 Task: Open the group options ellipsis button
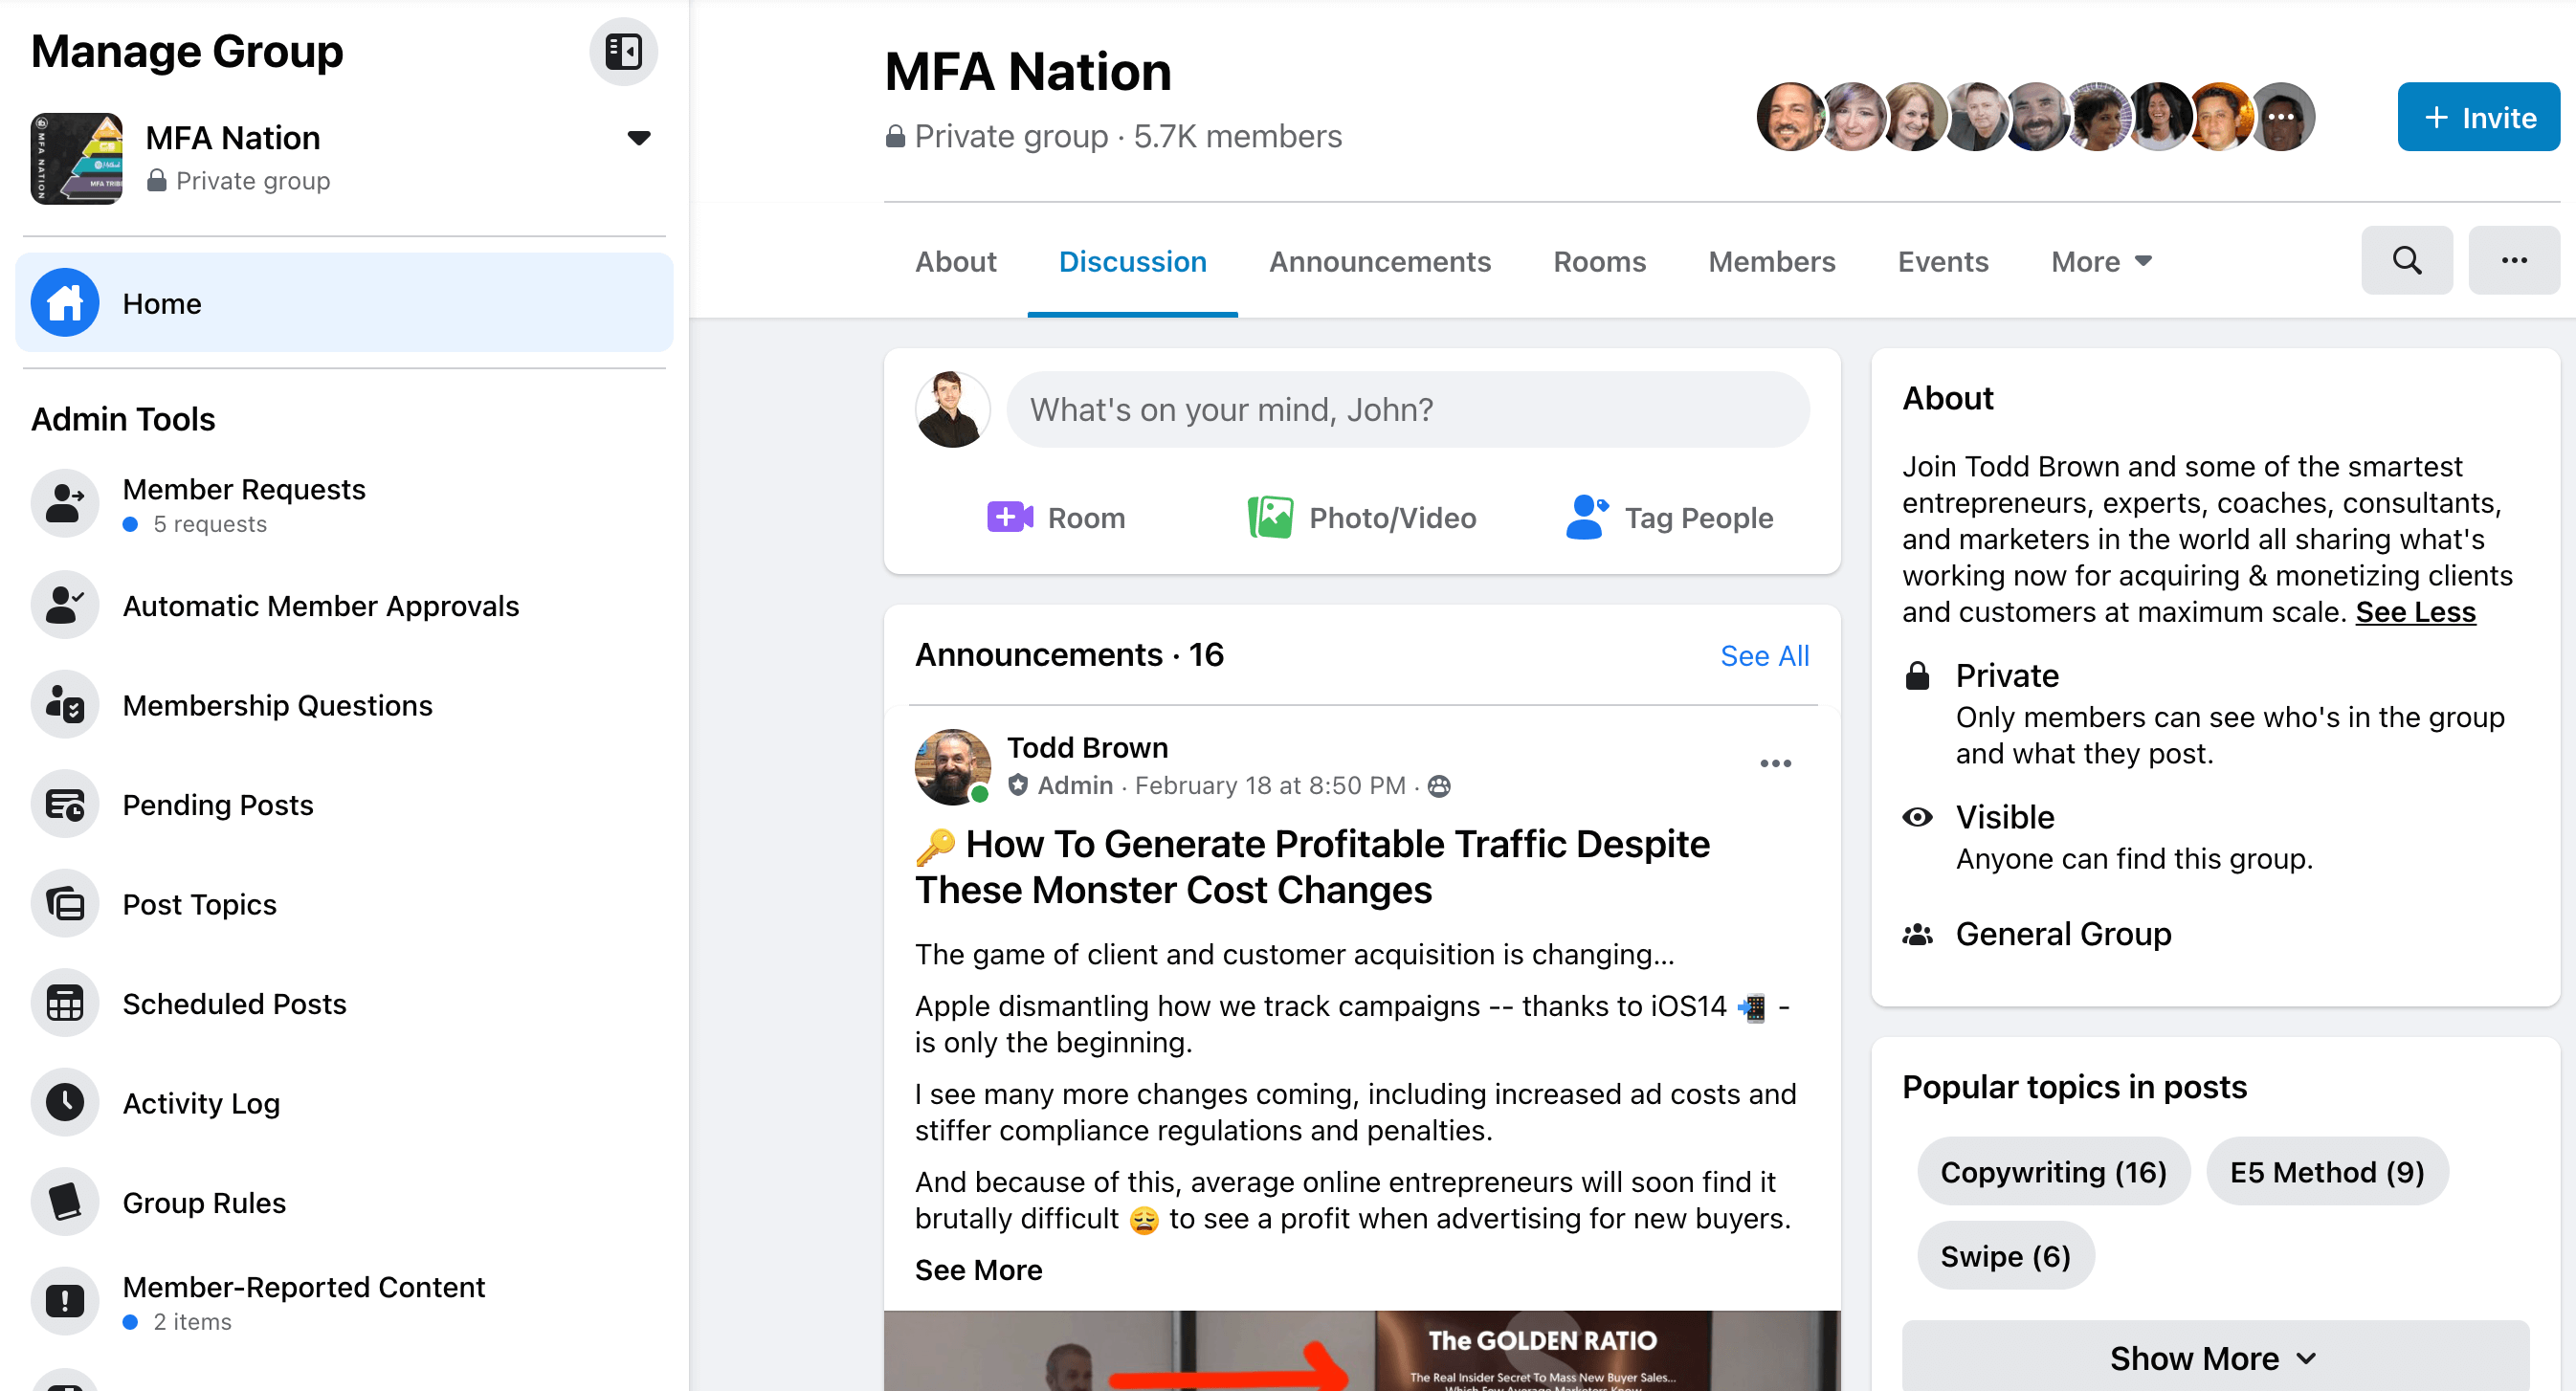2514,261
